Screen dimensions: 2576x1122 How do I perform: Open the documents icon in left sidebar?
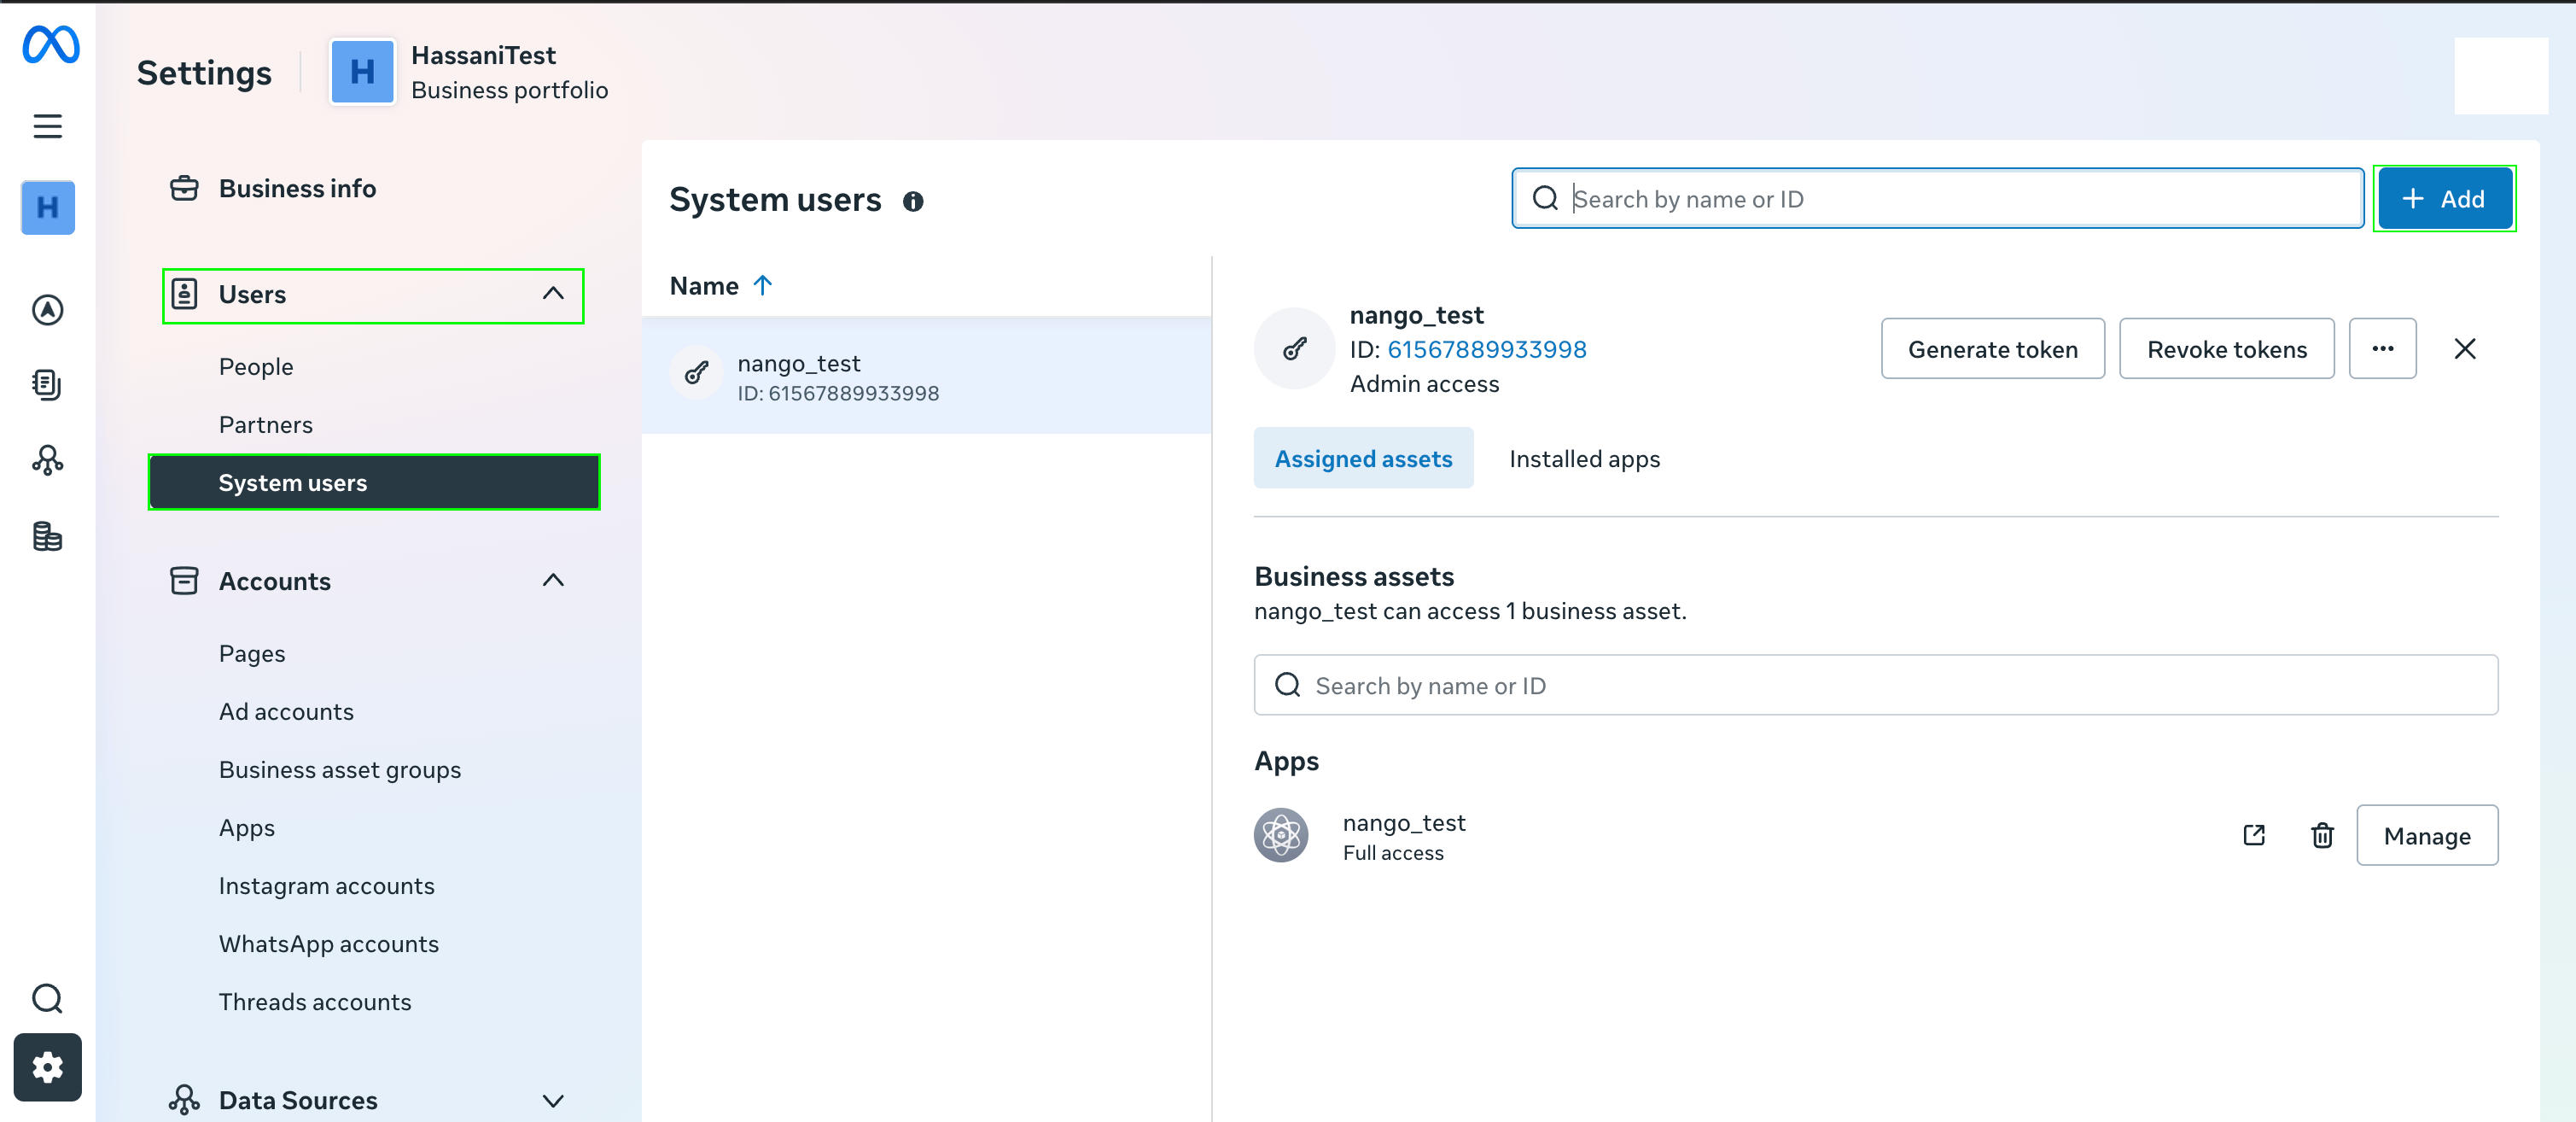pos(47,384)
